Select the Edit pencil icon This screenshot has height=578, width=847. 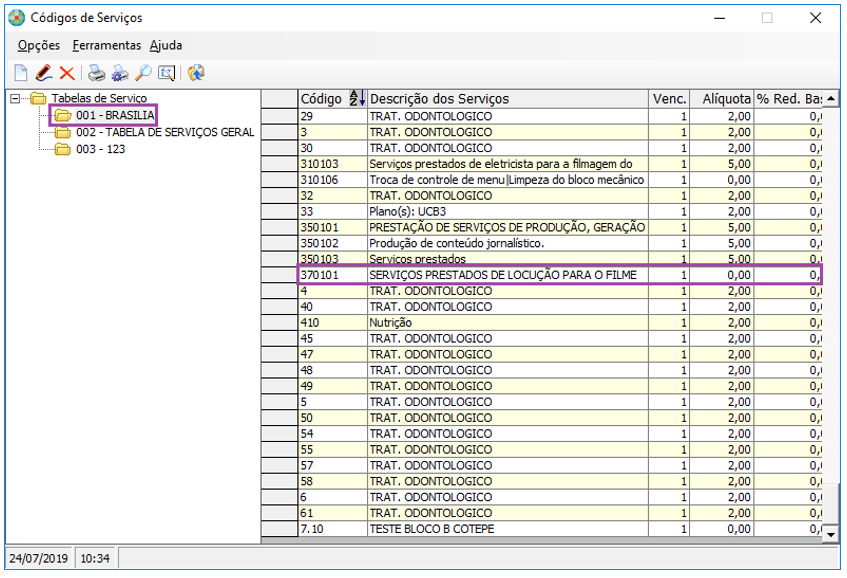(x=44, y=70)
